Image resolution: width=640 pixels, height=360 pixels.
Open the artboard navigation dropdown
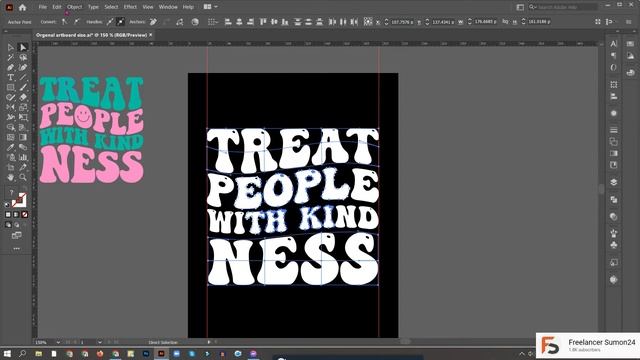pos(100,342)
